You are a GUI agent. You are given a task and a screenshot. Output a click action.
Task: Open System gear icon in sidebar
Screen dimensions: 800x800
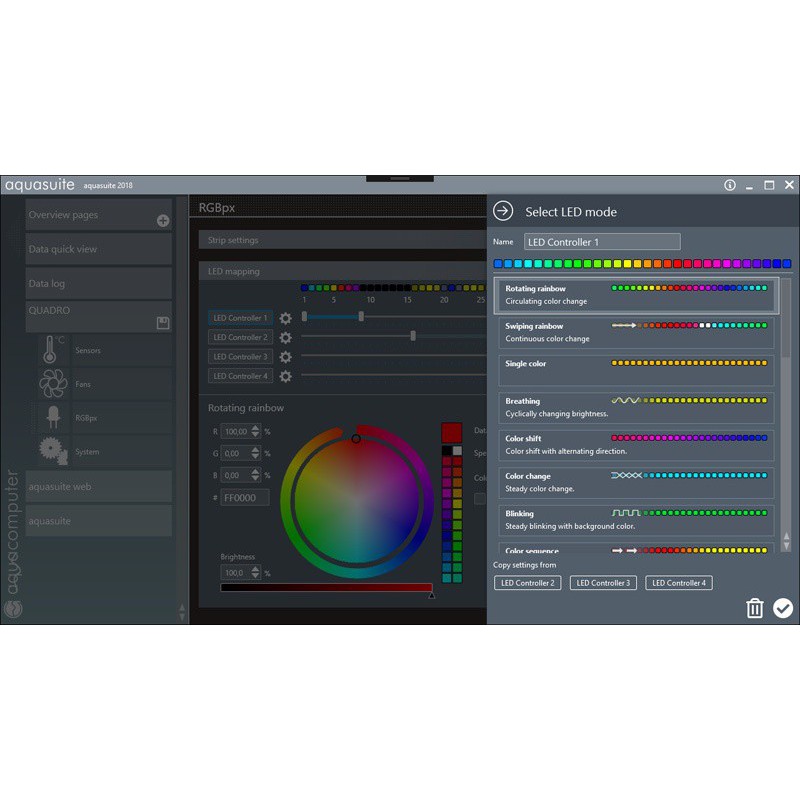coord(52,452)
